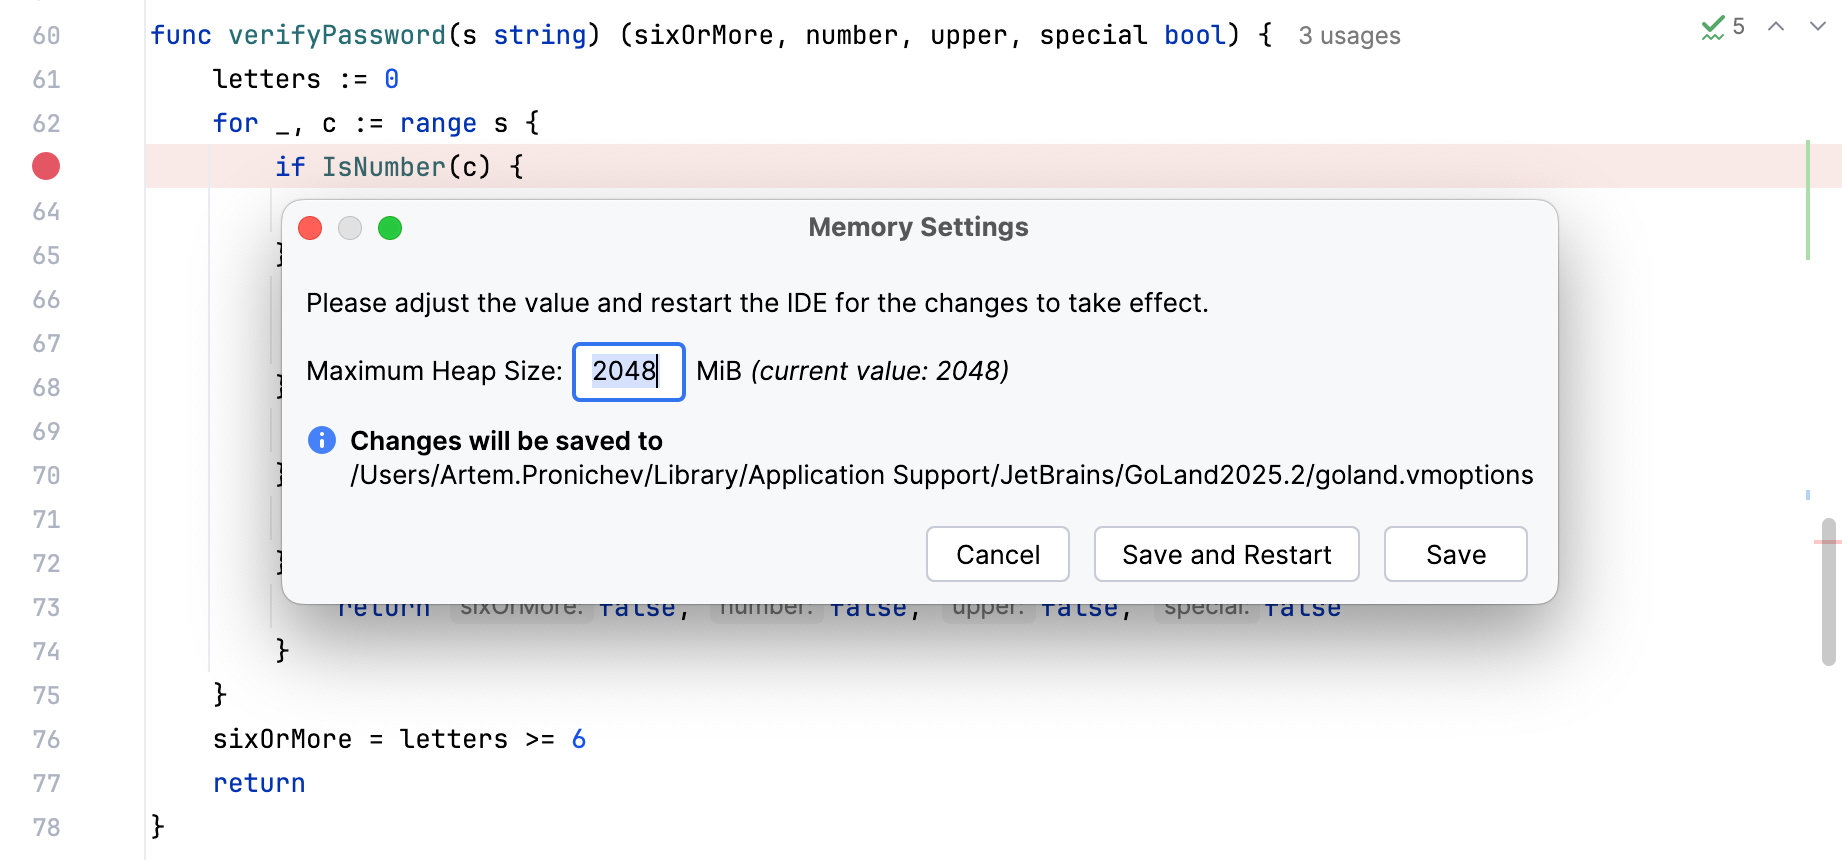
Task: Click line number 62 in the gutter
Action: (x=46, y=123)
